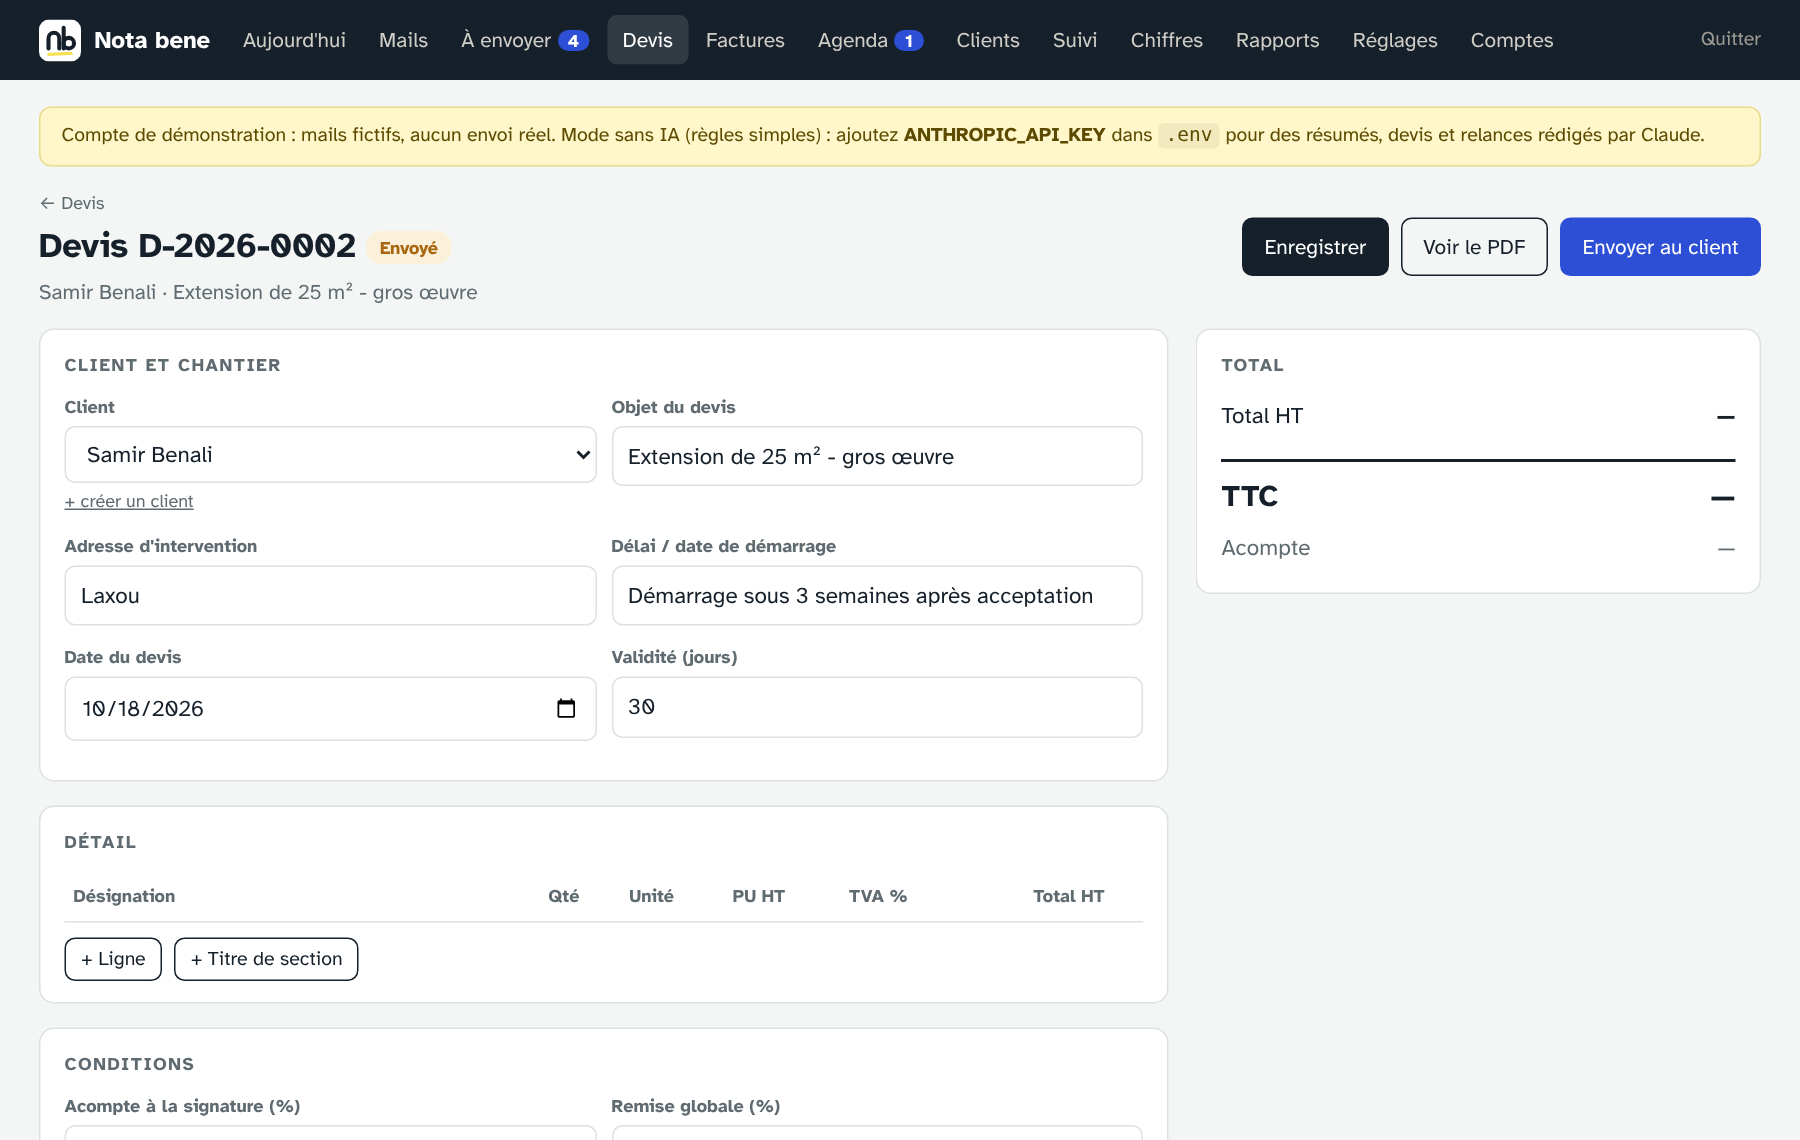Open the Suivi tab

tap(1075, 40)
